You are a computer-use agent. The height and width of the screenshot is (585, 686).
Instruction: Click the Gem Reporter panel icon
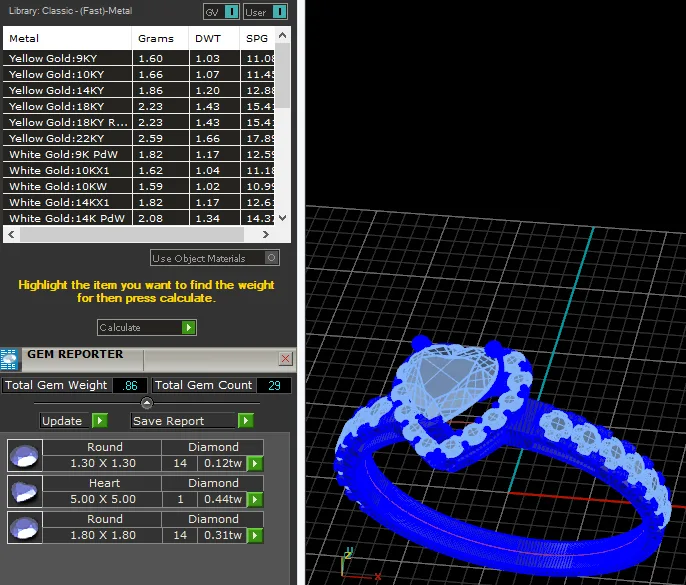[9, 359]
